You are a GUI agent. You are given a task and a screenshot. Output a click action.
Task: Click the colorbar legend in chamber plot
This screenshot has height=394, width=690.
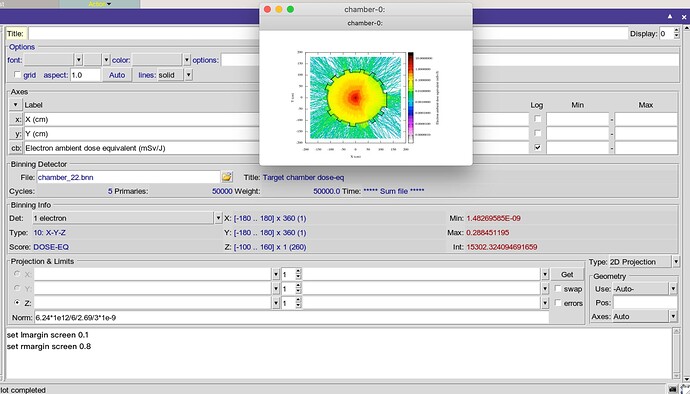[411, 97]
